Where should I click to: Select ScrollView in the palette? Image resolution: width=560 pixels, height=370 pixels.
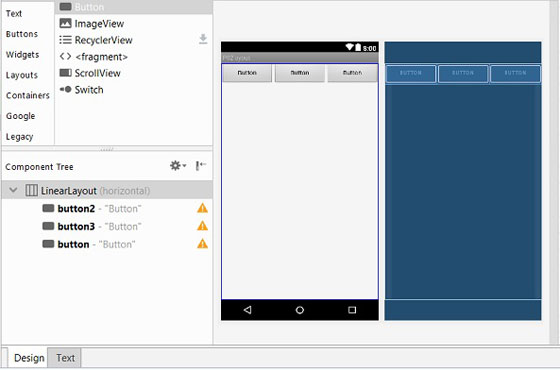134,73
